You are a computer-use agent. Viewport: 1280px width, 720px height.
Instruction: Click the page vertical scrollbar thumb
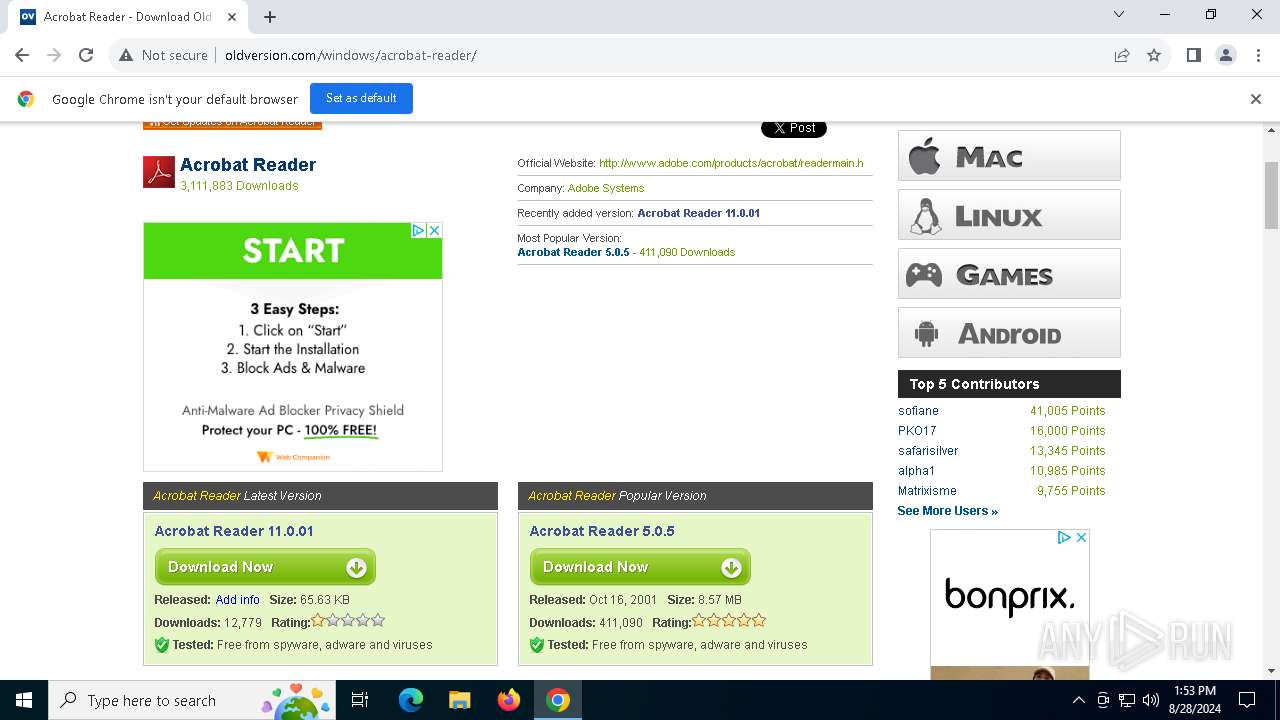pyautogui.click(x=1271, y=195)
